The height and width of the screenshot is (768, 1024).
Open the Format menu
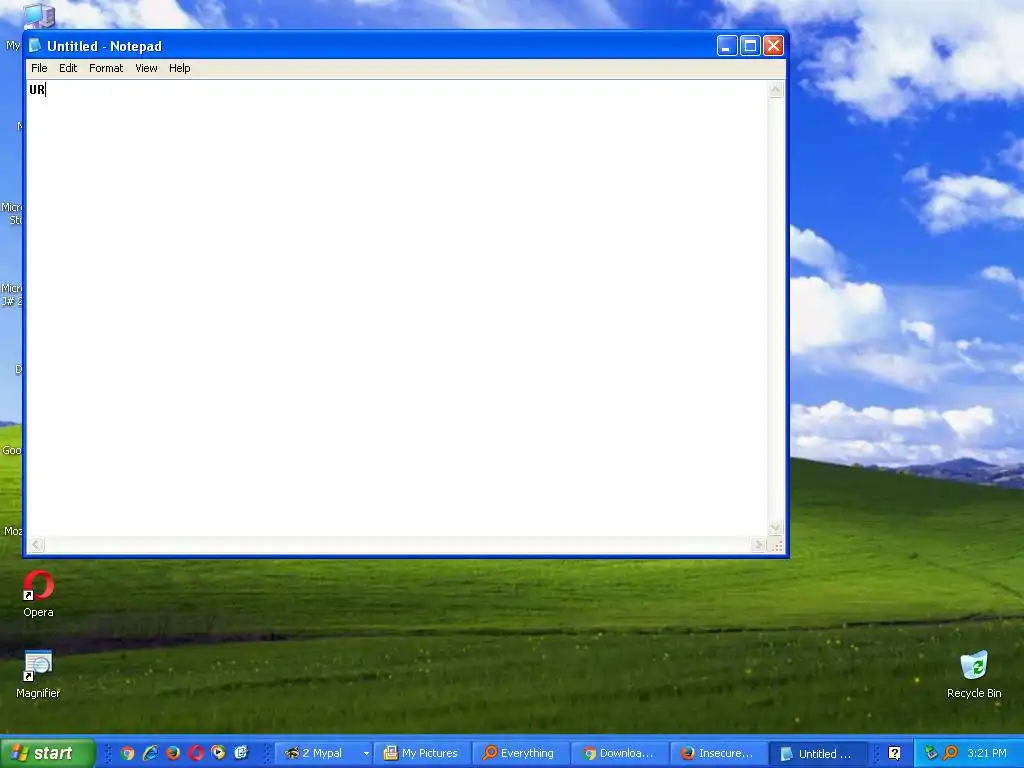pyautogui.click(x=106, y=68)
